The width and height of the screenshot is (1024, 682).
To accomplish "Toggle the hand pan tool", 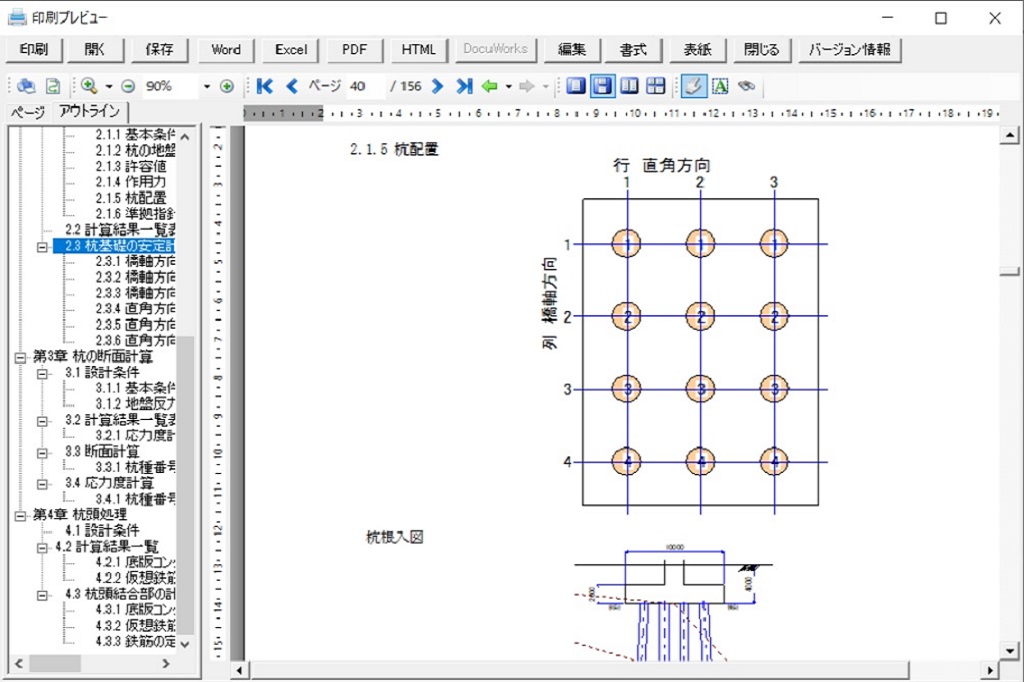I will click(x=694, y=86).
